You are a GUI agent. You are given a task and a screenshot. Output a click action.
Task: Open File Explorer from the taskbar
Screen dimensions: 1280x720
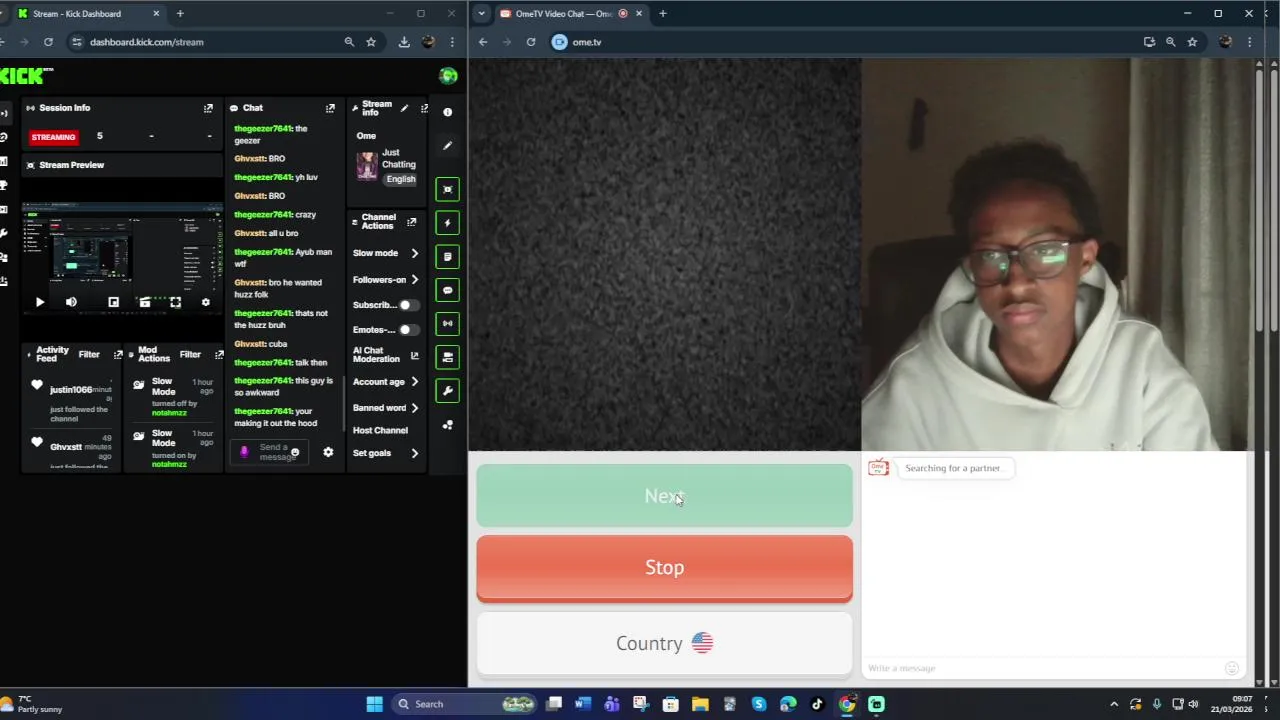pyautogui.click(x=700, y=704)
